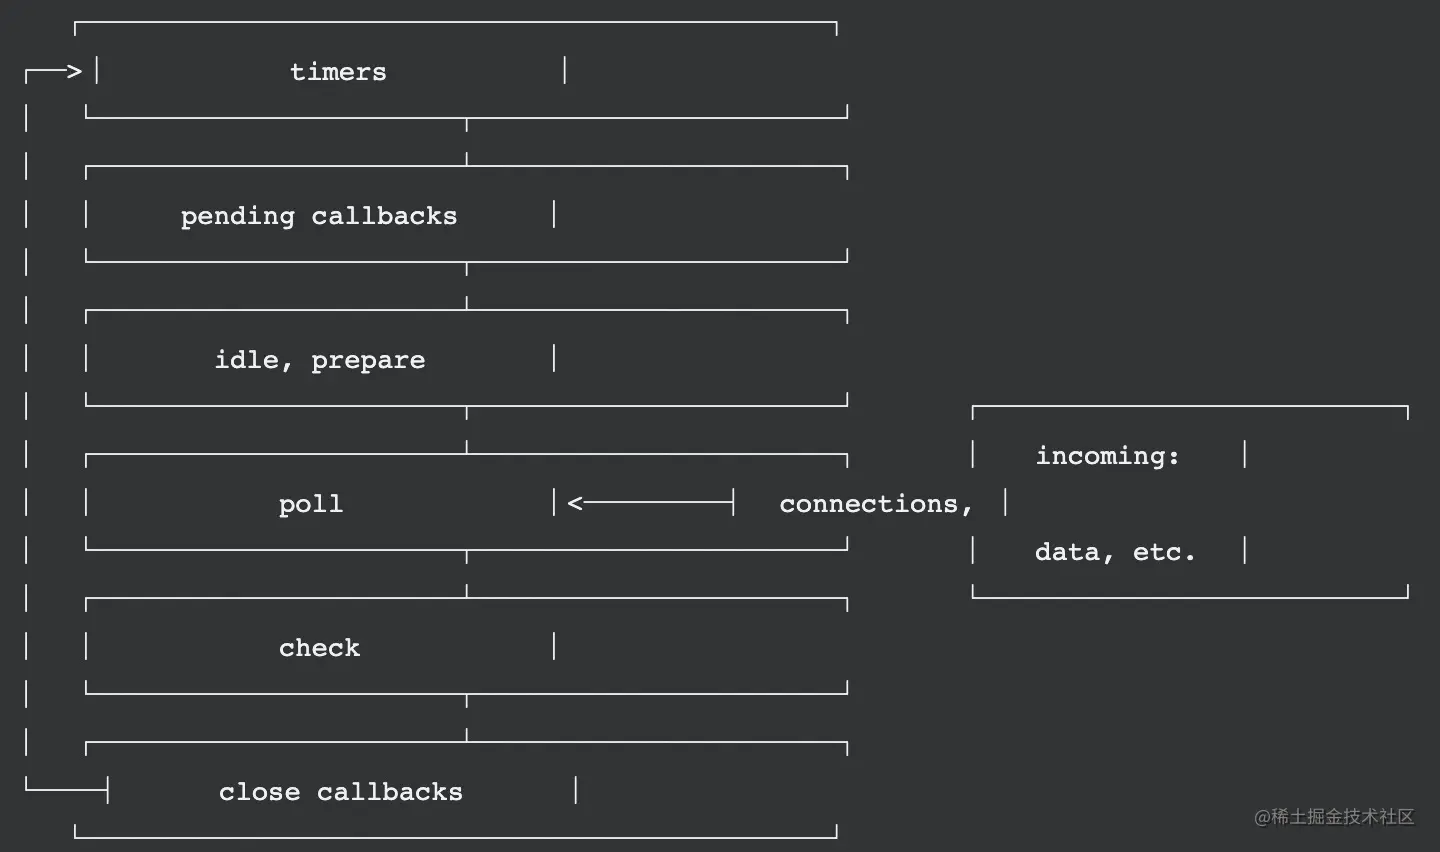Click the connector between timers and pending callbacks
Viewport: 1440px width, 852px height.
coord(467,142)
